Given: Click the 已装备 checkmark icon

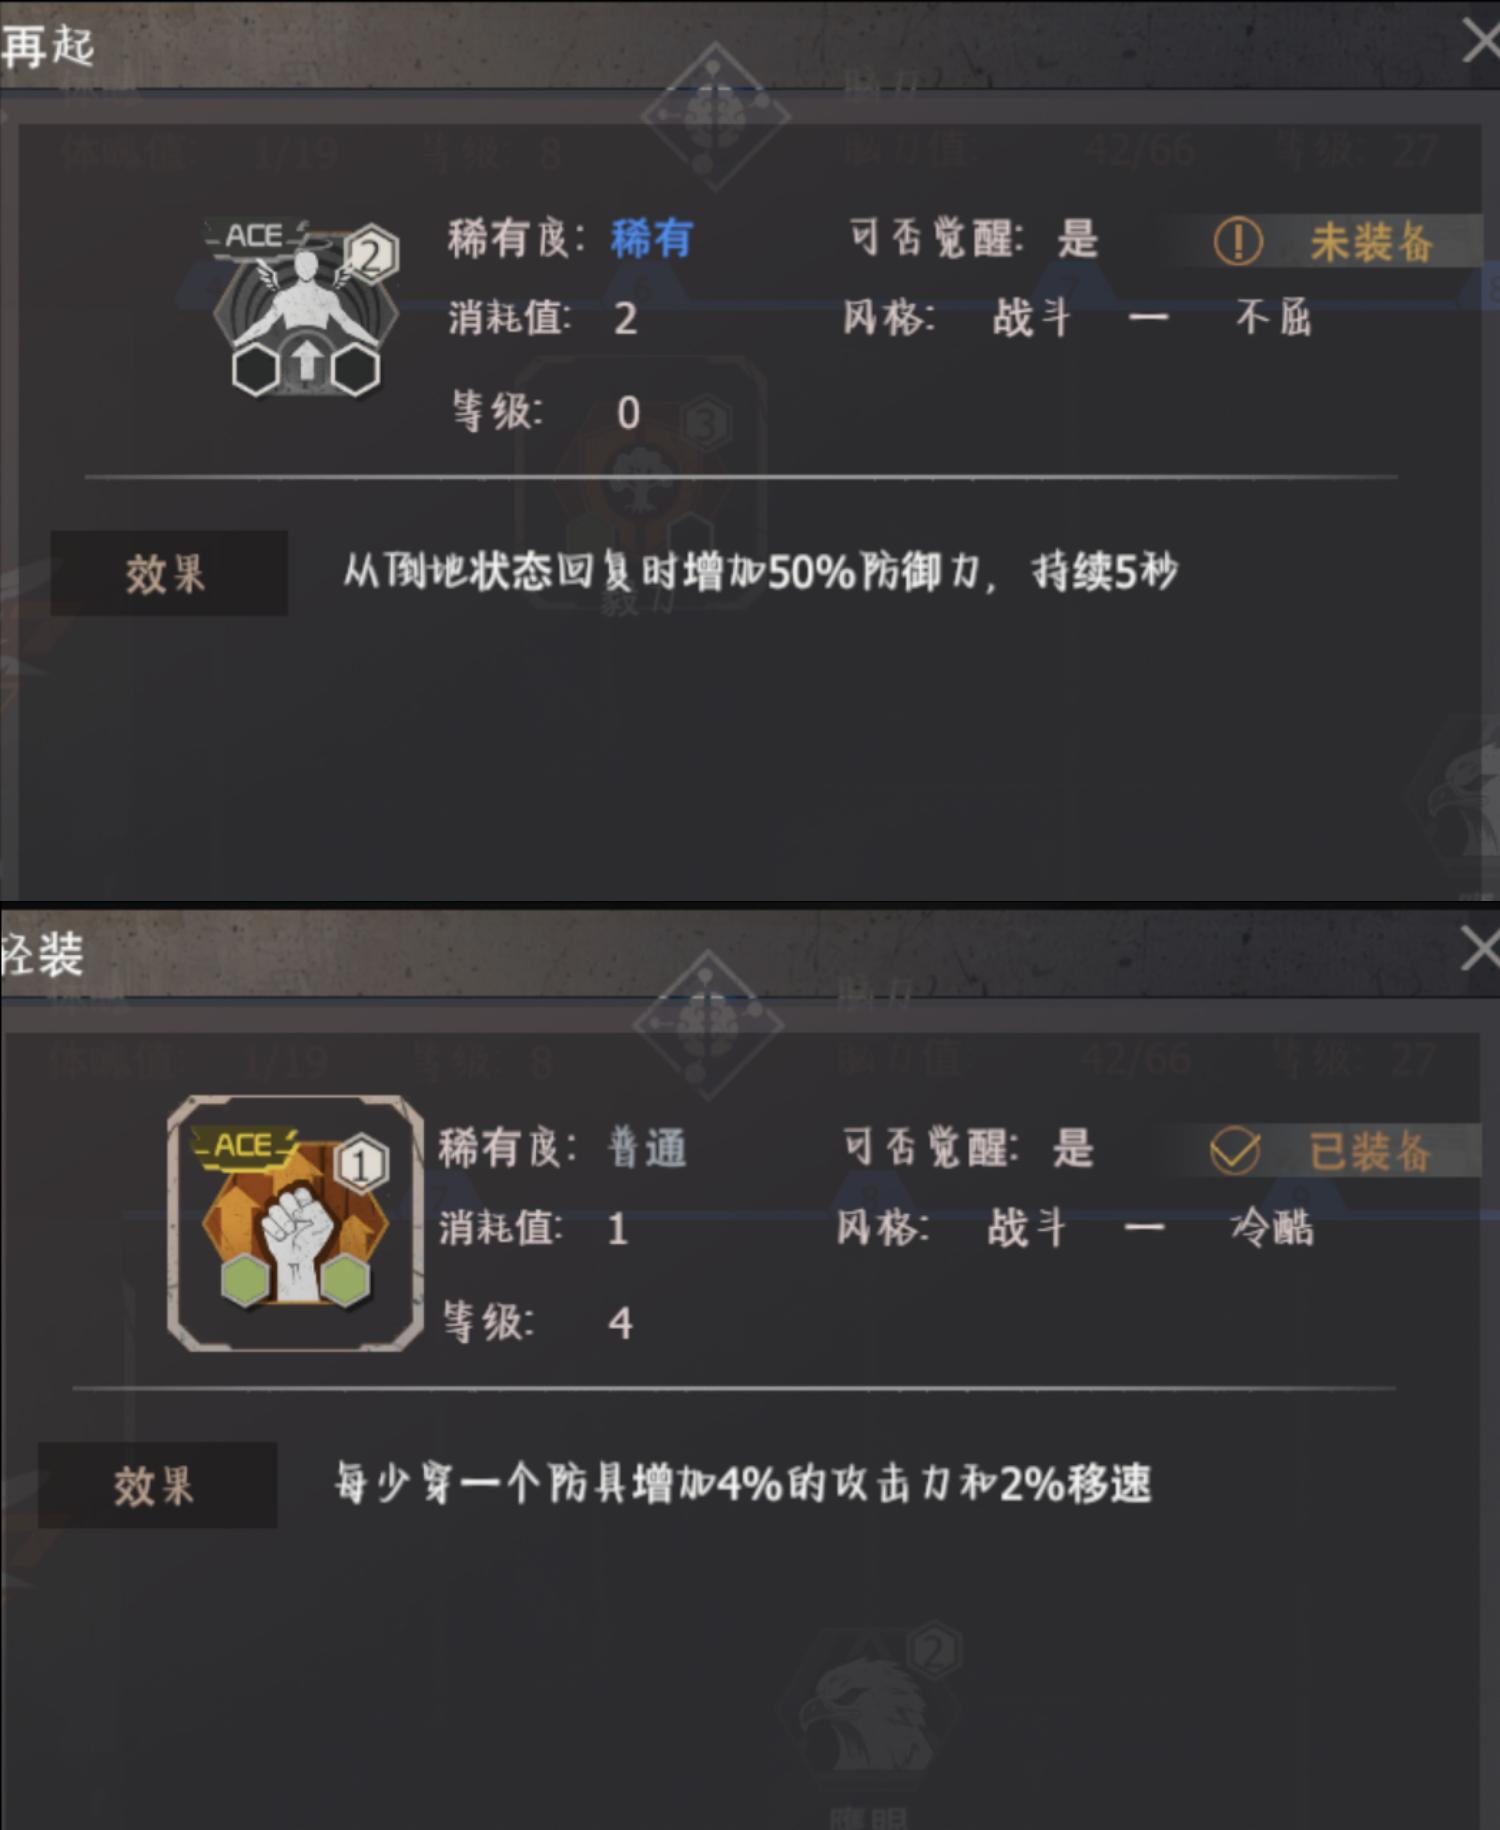Looking at the screenshot, I should [1235, 1150].
